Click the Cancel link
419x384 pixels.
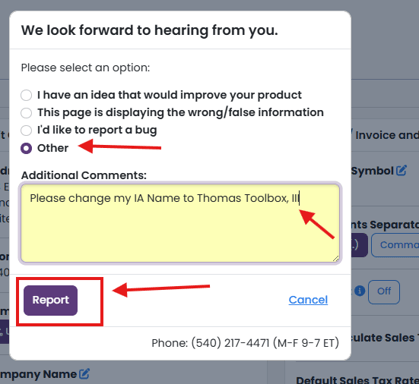coord(308,300)
